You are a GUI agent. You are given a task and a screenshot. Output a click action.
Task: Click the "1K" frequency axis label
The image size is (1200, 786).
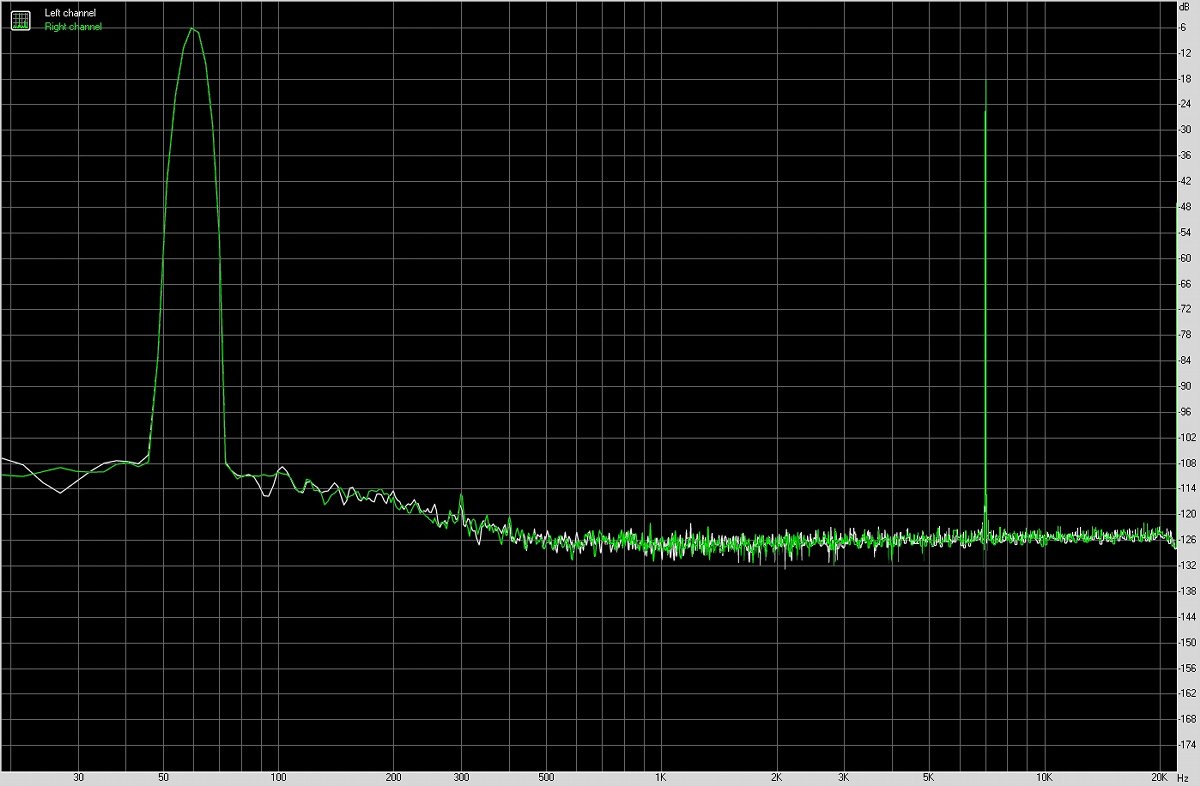[661, 777]
